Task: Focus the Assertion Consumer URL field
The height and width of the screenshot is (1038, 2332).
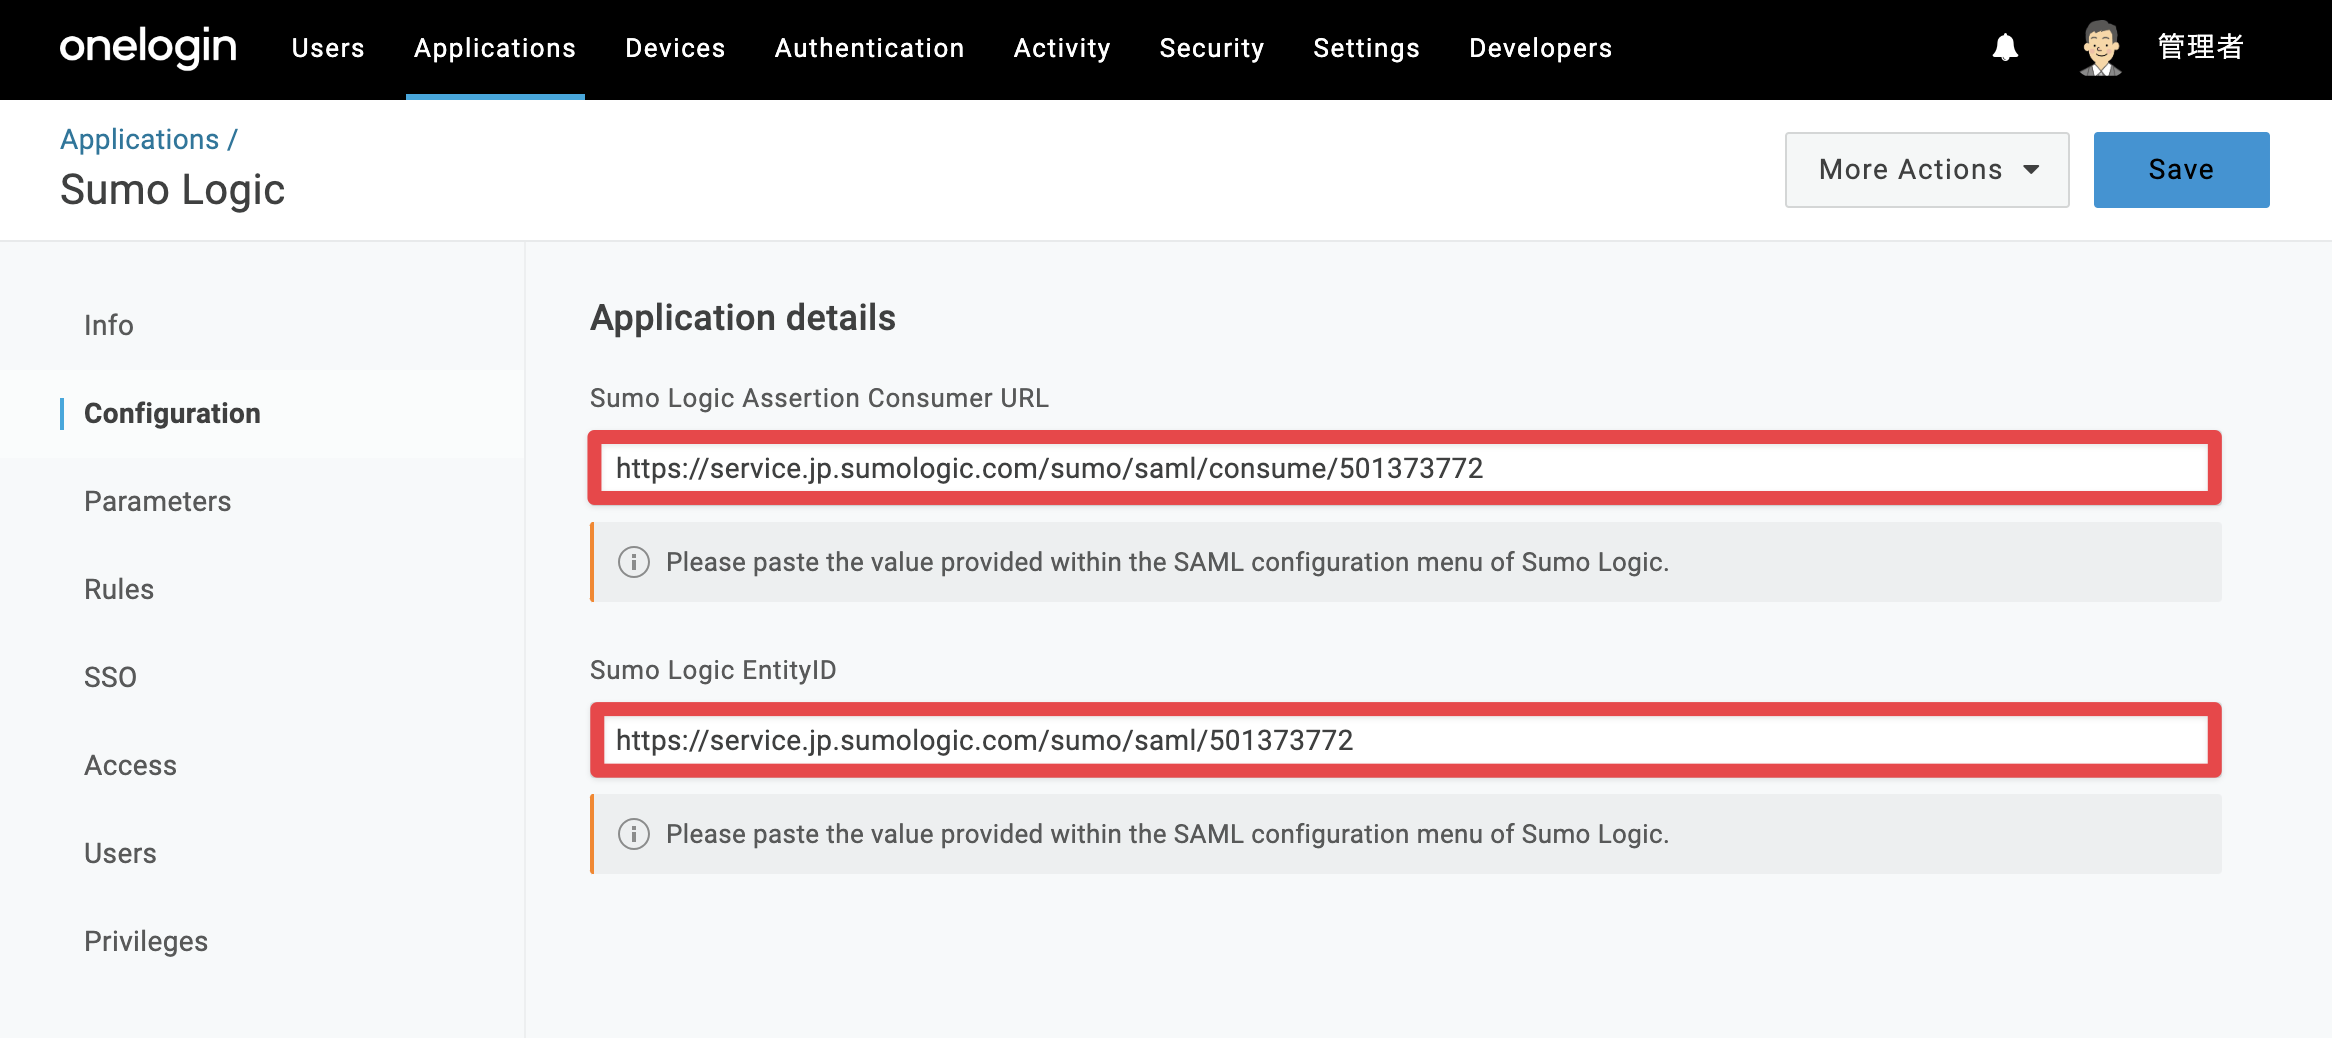Action: click(1405, 468)
